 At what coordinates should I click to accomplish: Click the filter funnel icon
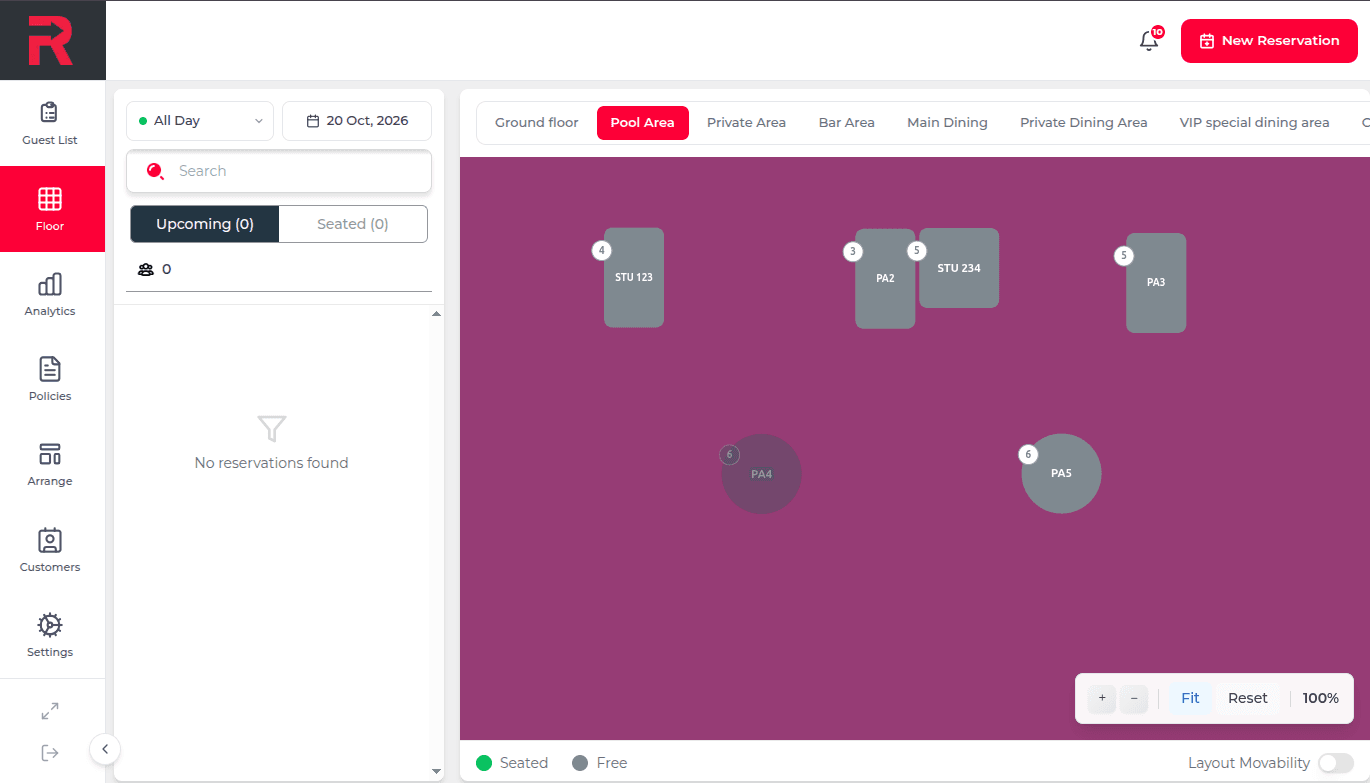pos(272,429)
